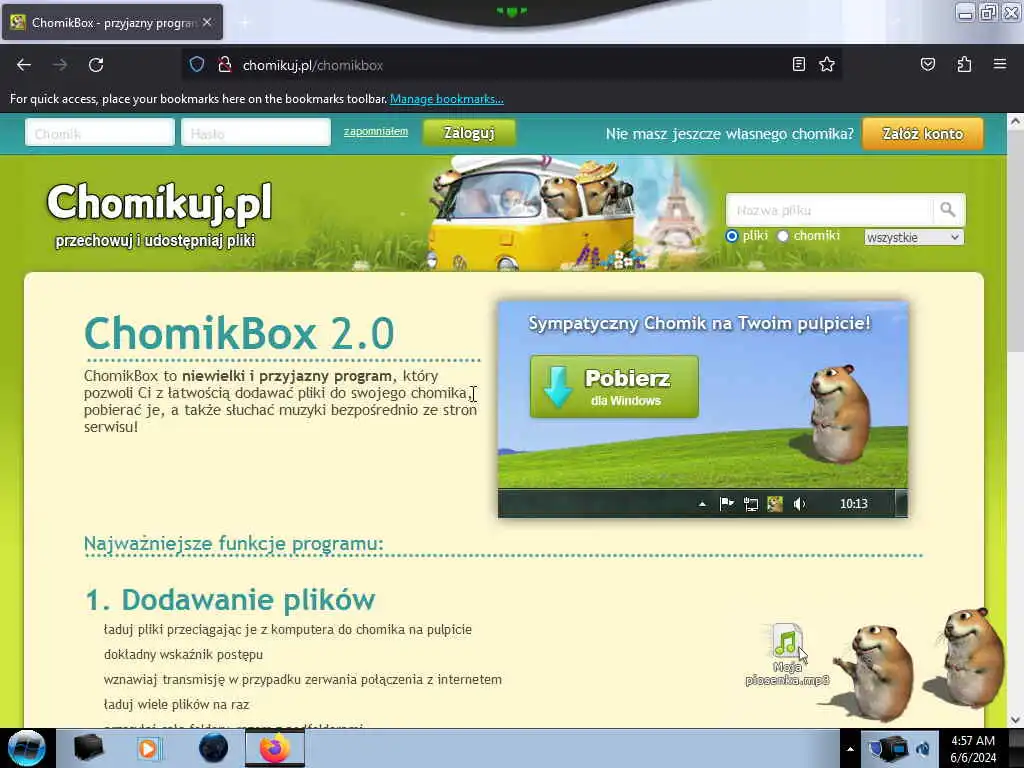This screenshot has width=1024, height=768.
Task: Click the page scrollbar up arrow
Action: 1015,121
